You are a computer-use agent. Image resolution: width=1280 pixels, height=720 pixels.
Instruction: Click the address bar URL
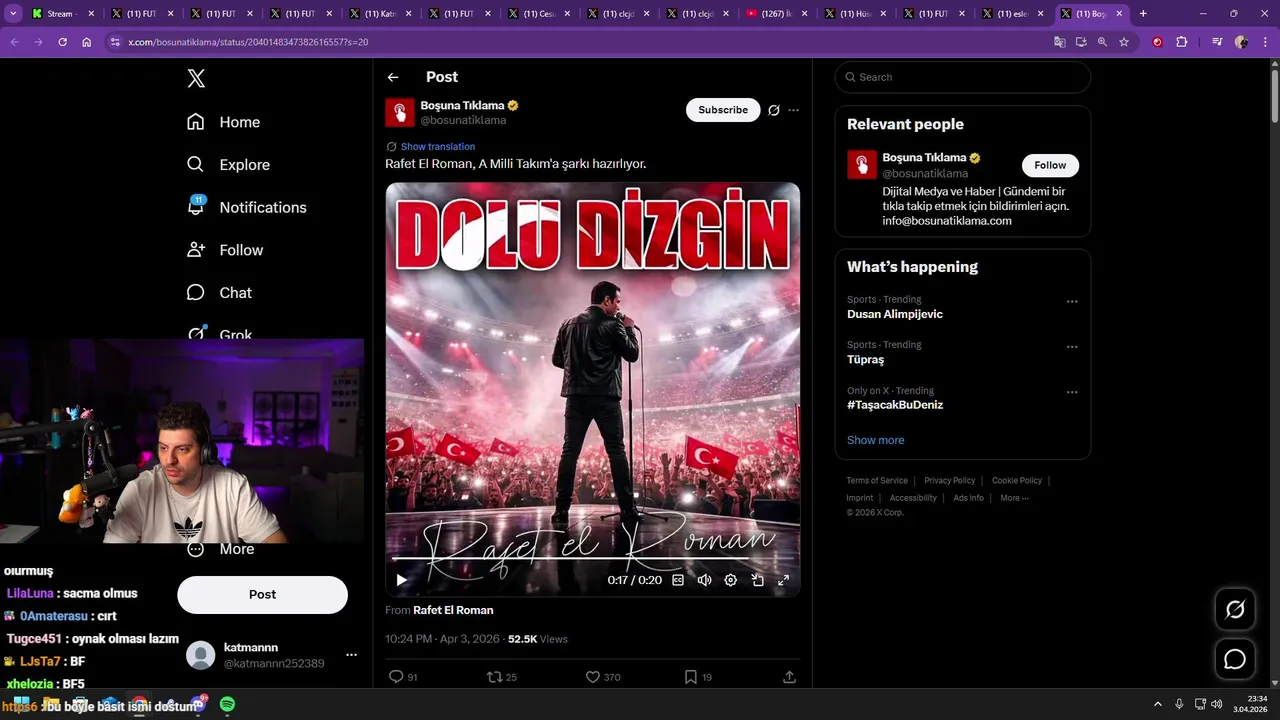tap(248, 42)
